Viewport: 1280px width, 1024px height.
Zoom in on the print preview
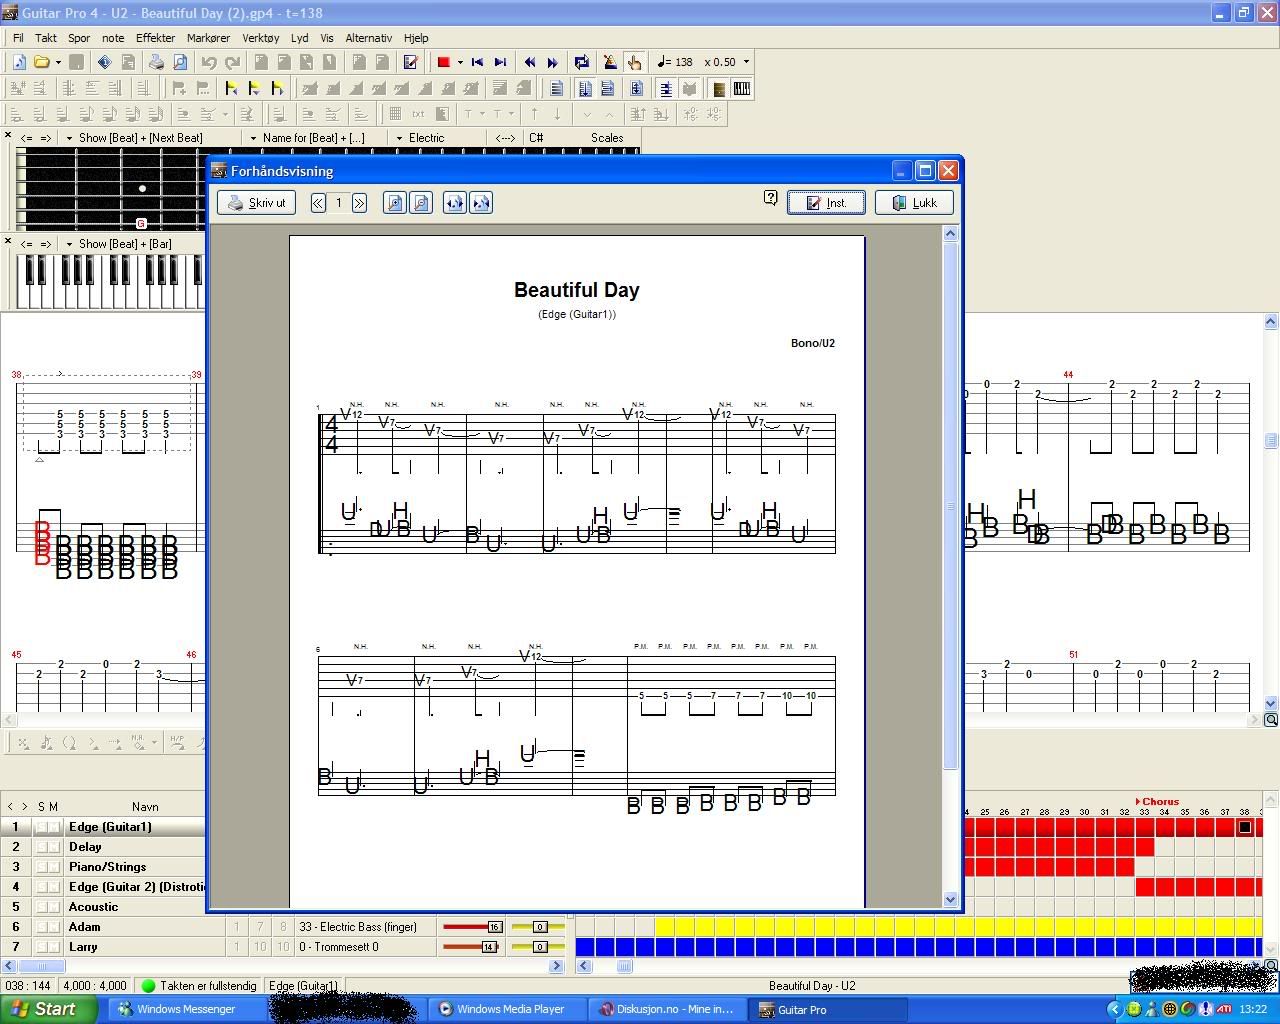coord(395,203)
